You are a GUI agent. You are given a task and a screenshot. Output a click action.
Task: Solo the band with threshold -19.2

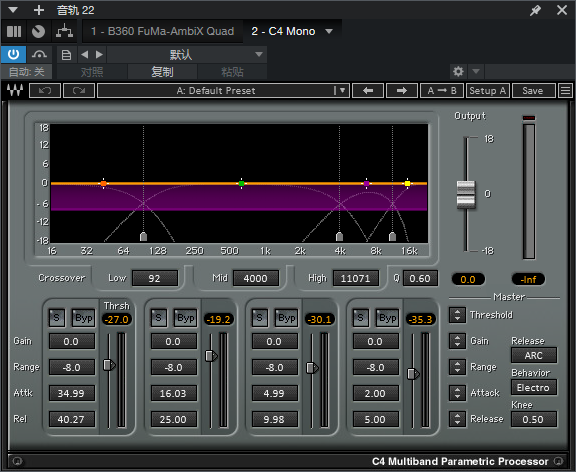point(158,318)
